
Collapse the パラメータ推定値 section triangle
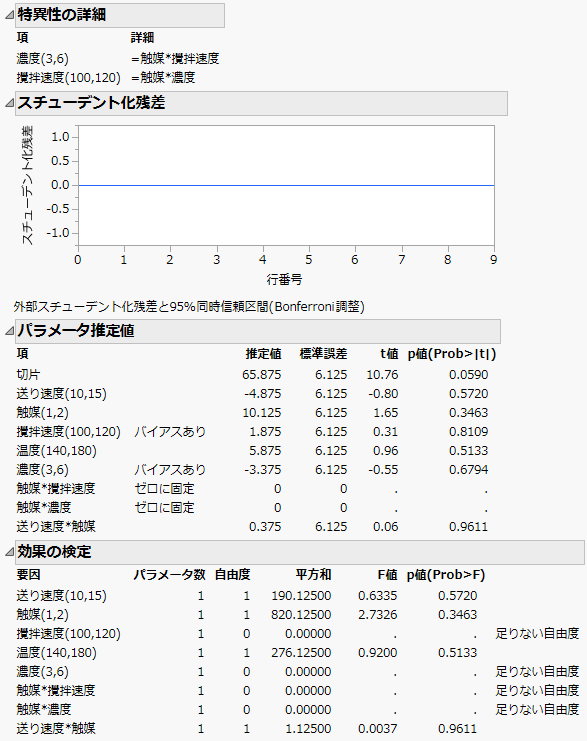click(9, 331)
